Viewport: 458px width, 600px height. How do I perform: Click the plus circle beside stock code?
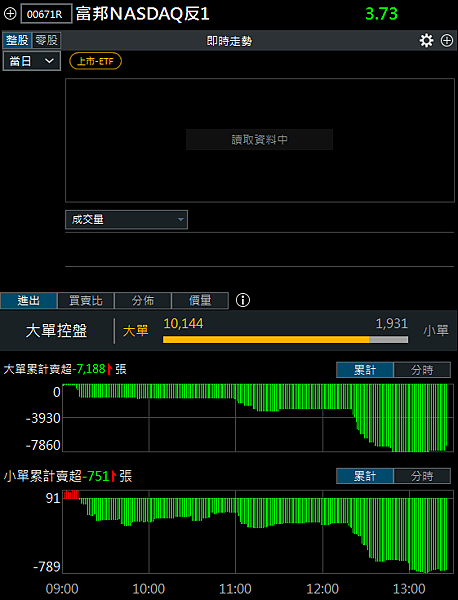coord(10,14)
